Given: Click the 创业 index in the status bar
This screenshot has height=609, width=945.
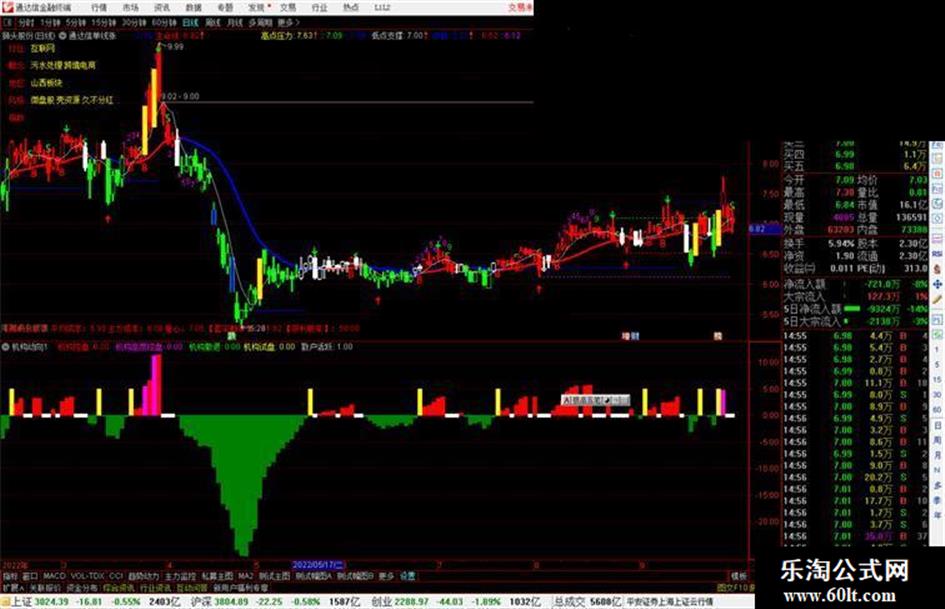Looking at the screenshot, I should [381, 602].
